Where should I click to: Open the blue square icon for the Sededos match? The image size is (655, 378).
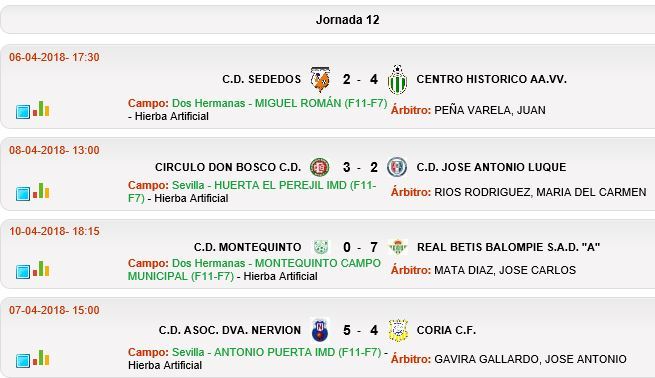23,112
